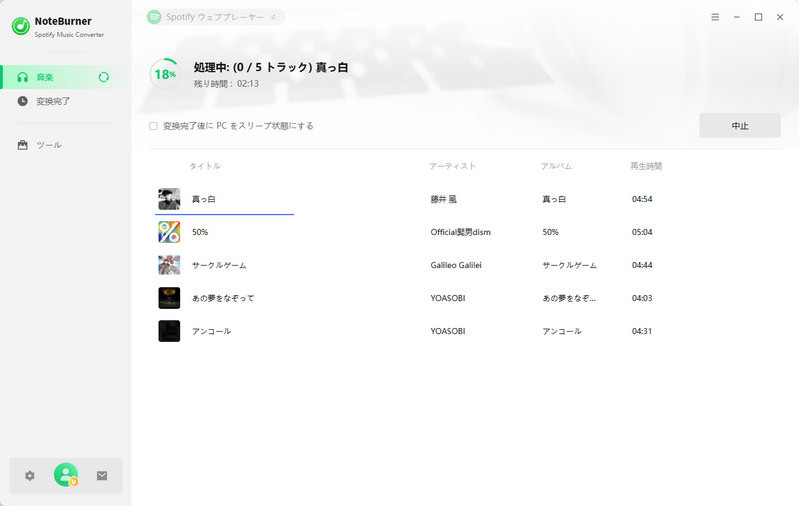Screen dimensions: 799x506
Task: Click the アルバム column header
Action: [x=556, y=166]
